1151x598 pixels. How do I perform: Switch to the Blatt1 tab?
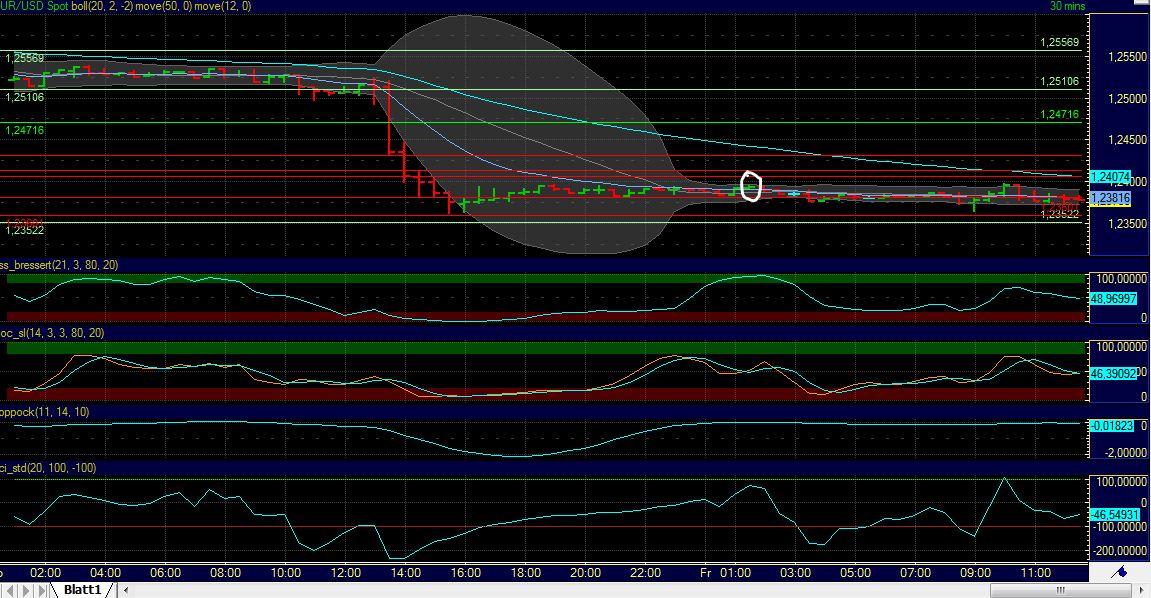81,590
